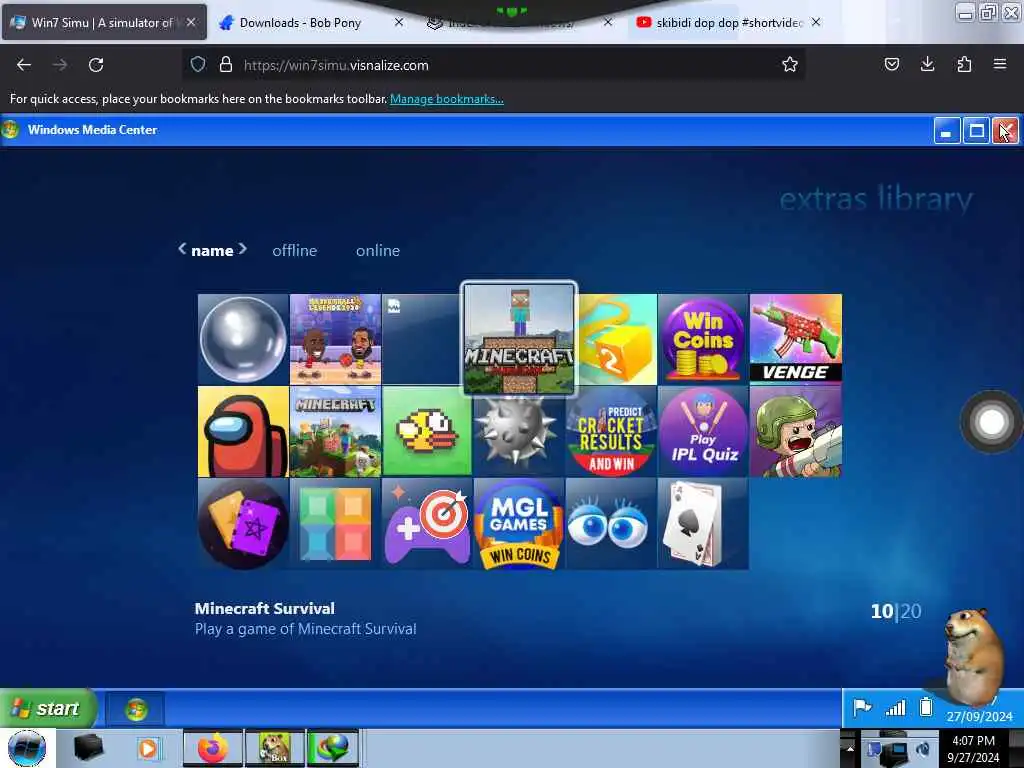The width and height of the screenshot is (1024, 768).
Task: Click the simulator battery icon
Action: click(925, 707)
